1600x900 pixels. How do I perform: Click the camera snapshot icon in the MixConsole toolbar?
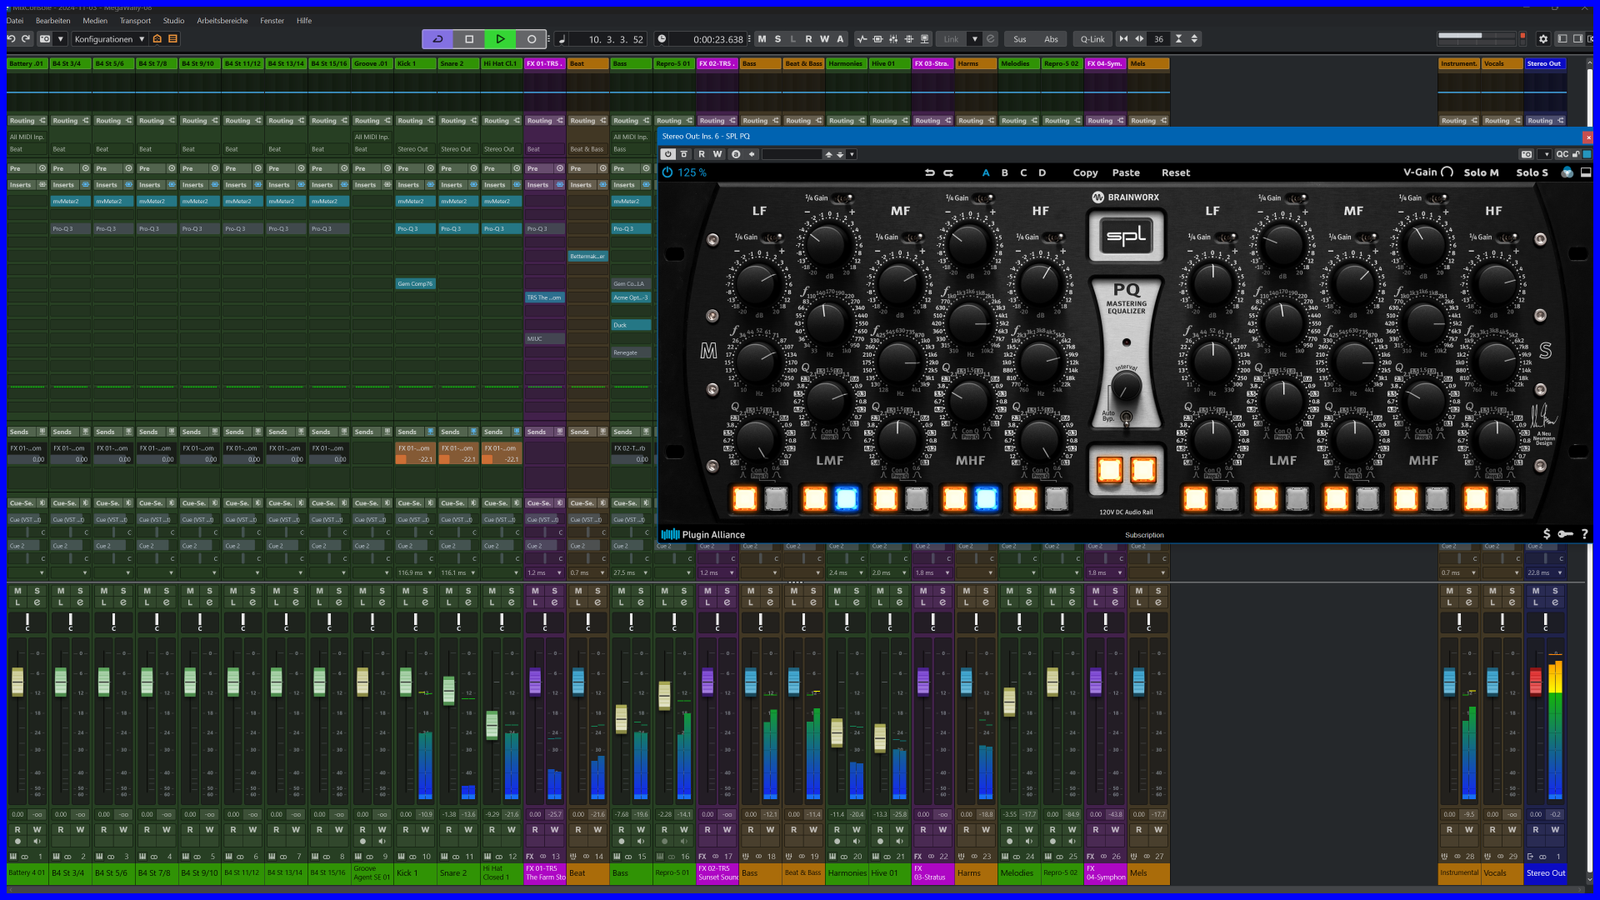point(45,39)
